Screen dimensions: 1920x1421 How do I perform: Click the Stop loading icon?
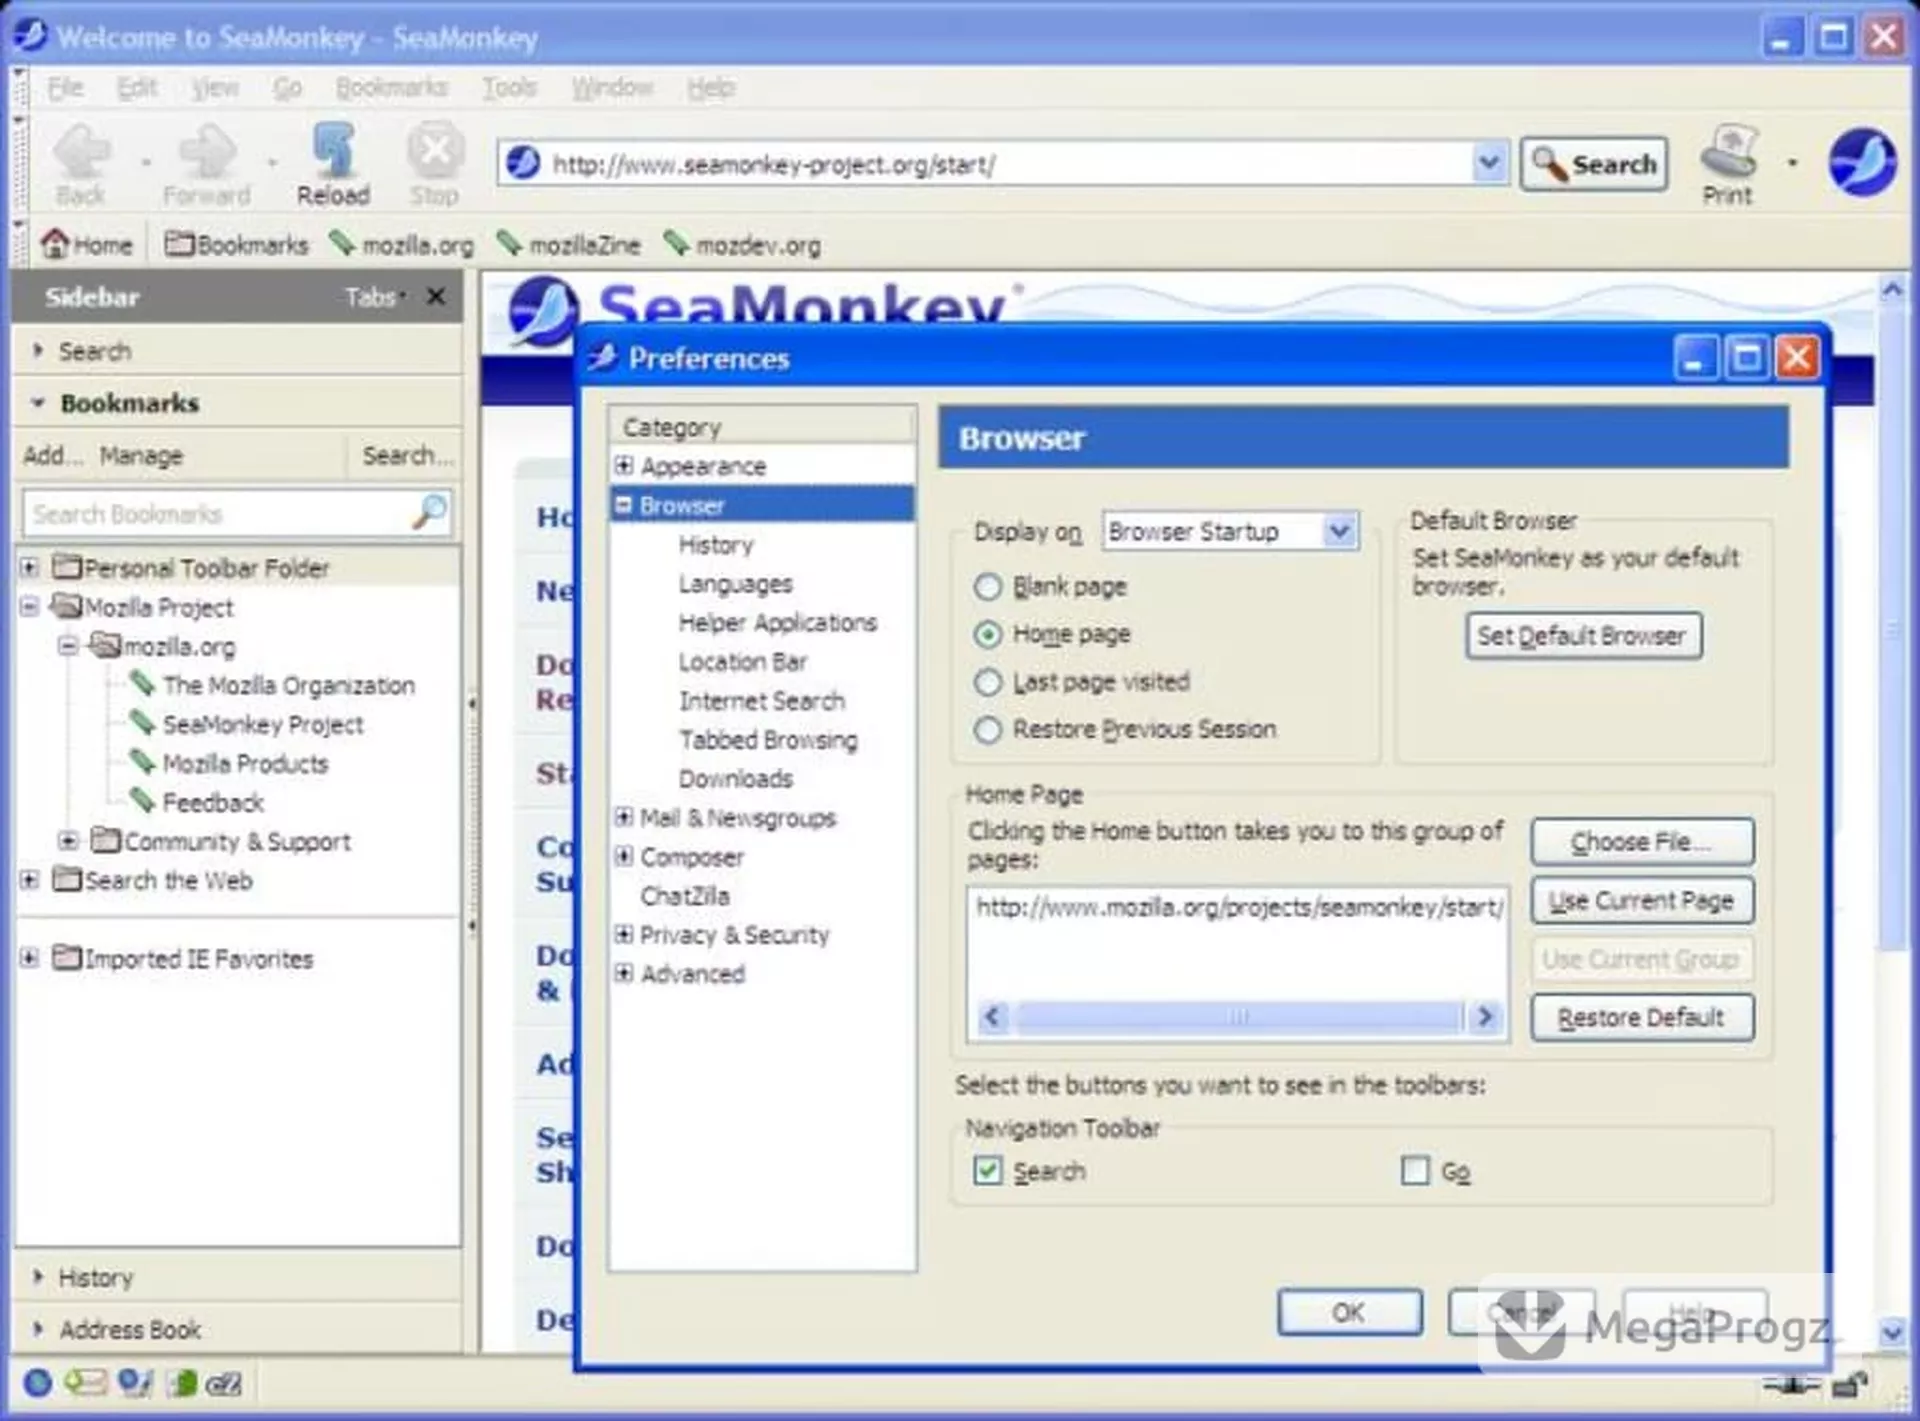(x=435, y=151)
